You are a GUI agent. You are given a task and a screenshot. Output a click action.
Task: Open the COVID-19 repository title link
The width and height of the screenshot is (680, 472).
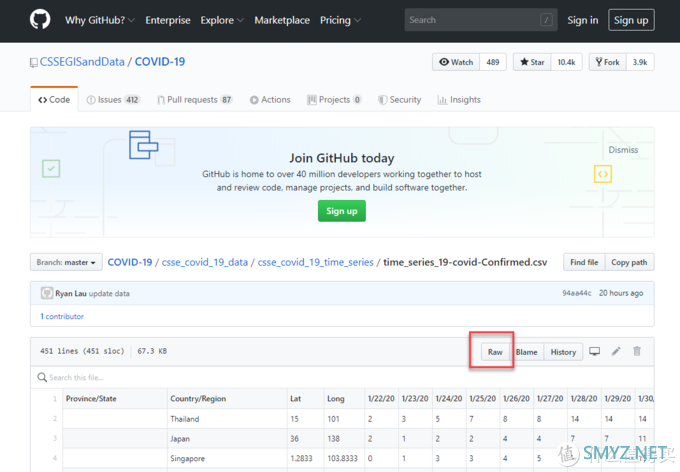click(160, 62)
